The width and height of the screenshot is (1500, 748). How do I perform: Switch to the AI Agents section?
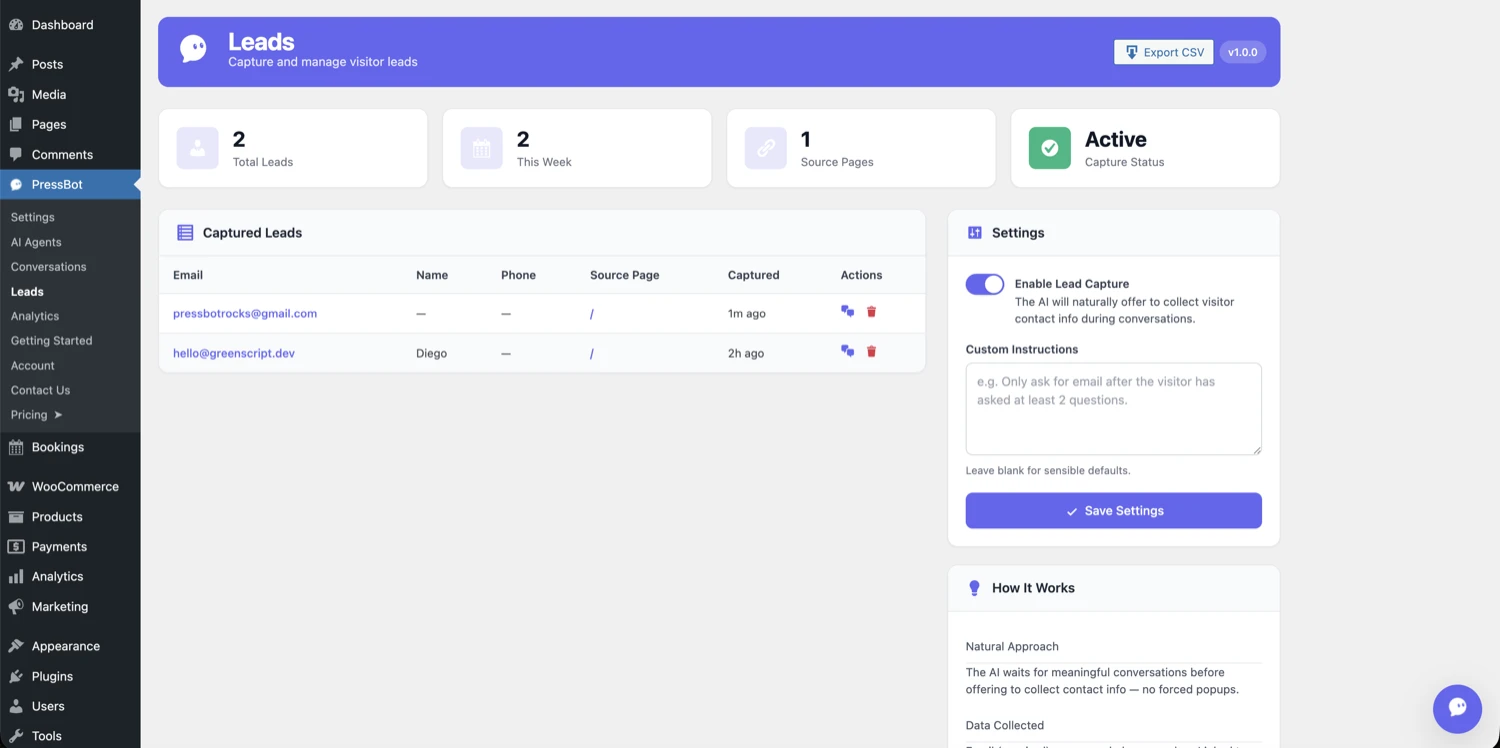pyautogui.click(x=37, y=241)
